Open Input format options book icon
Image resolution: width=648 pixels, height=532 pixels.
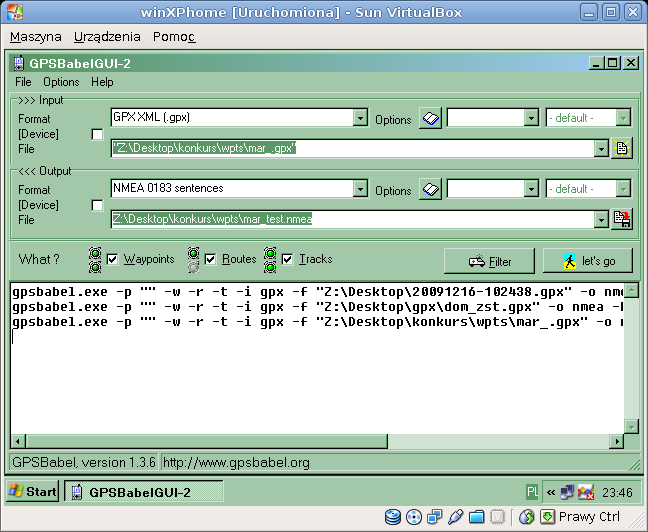tap(430, 119)
